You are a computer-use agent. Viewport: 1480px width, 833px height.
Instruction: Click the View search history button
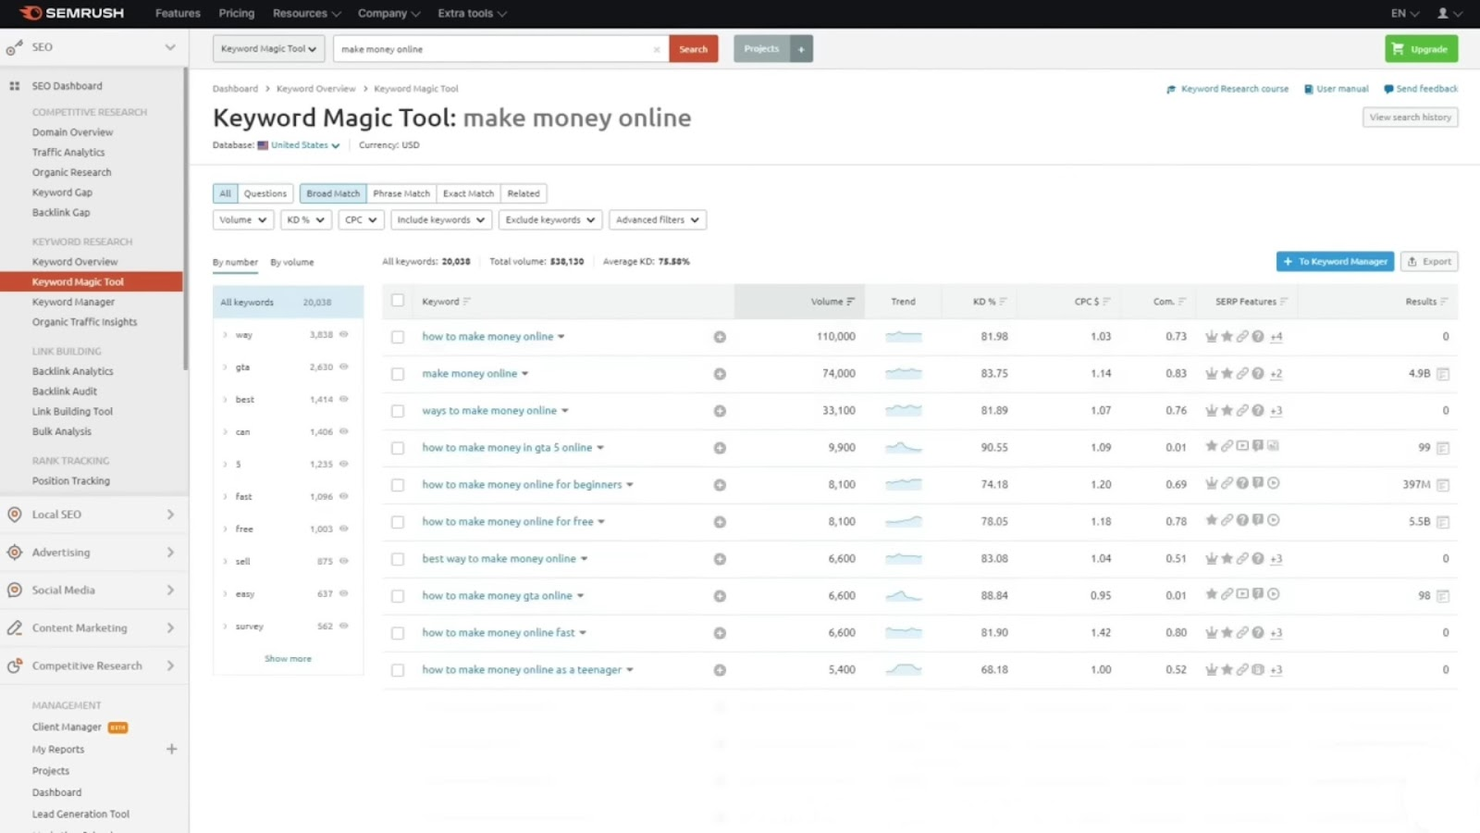point(1410,117)
